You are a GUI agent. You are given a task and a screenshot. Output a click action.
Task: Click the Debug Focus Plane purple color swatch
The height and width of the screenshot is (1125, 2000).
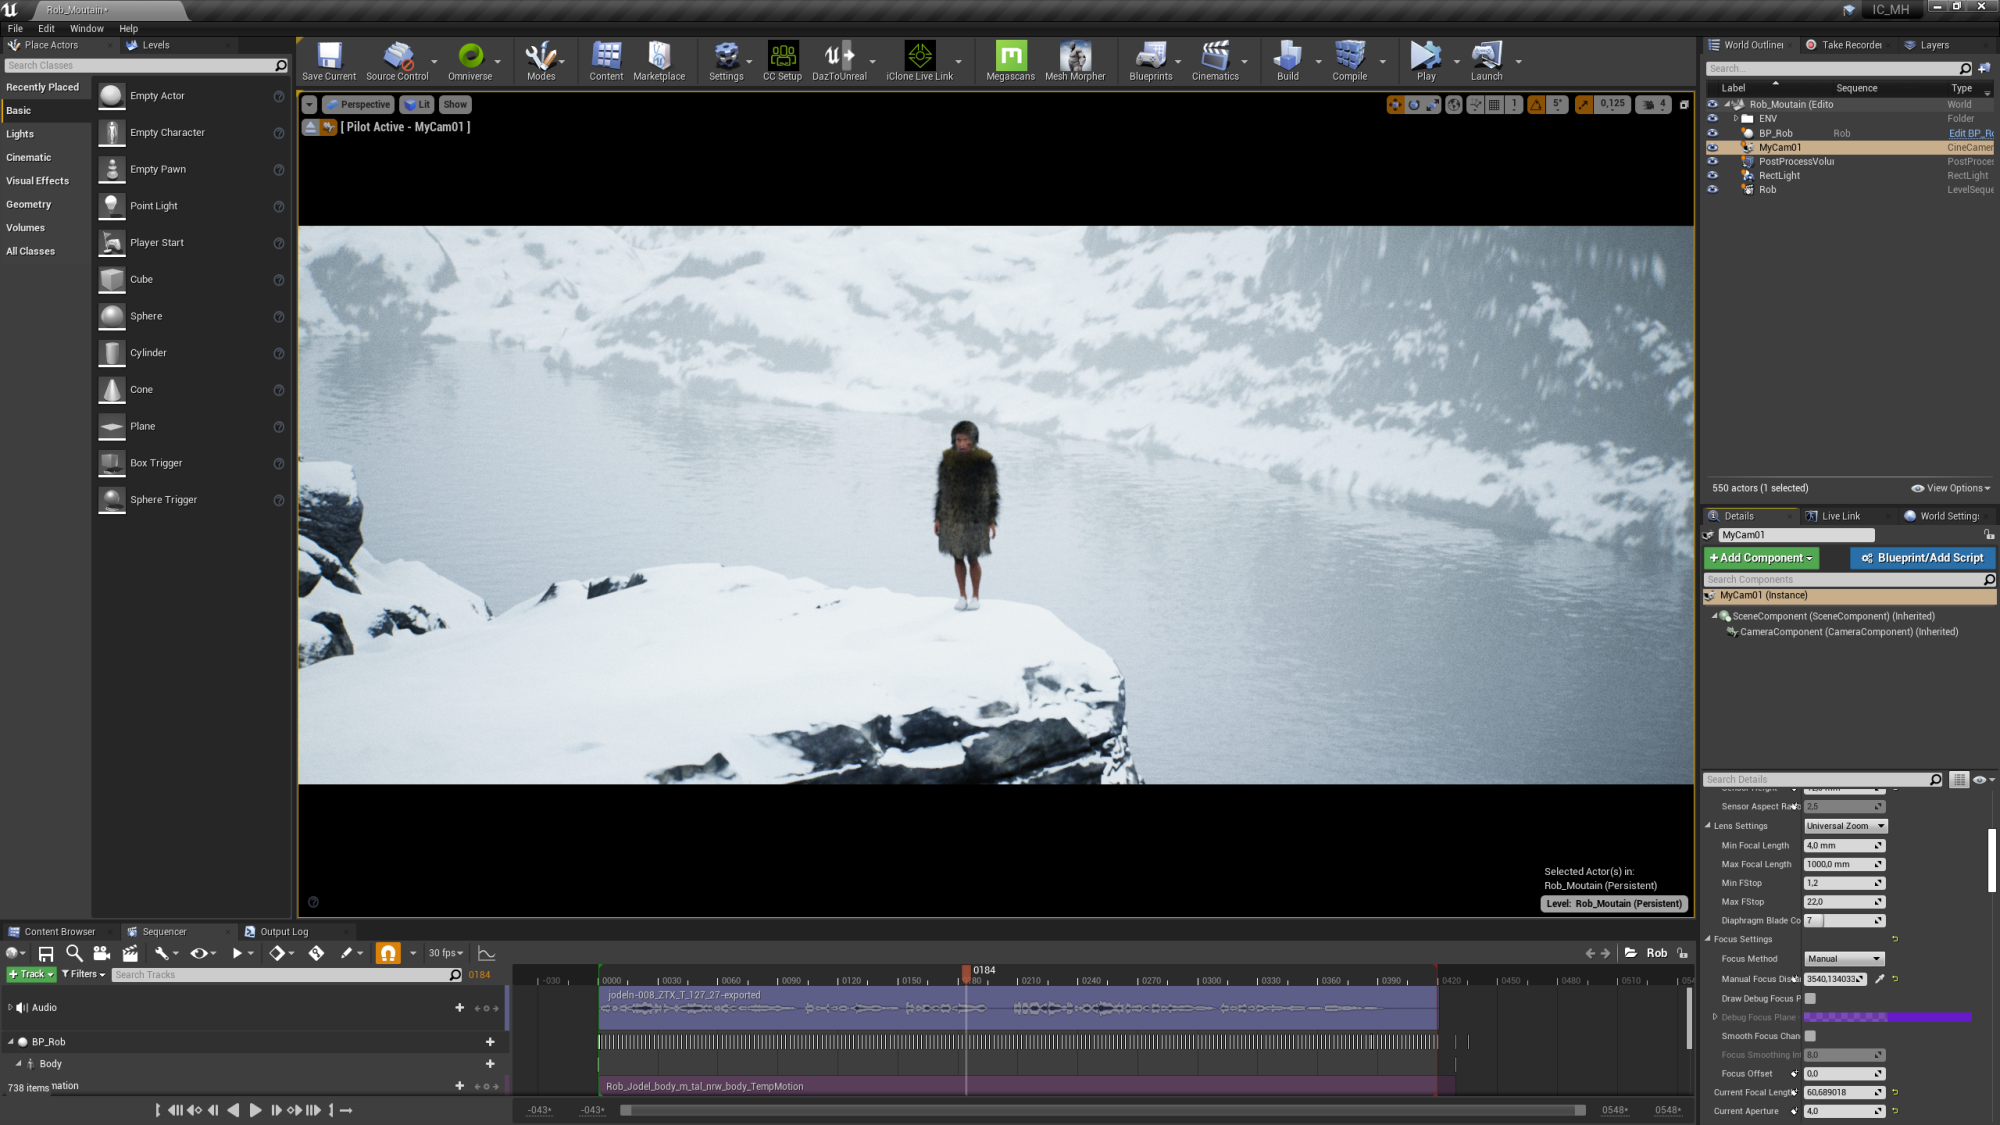(1887, 1017)
